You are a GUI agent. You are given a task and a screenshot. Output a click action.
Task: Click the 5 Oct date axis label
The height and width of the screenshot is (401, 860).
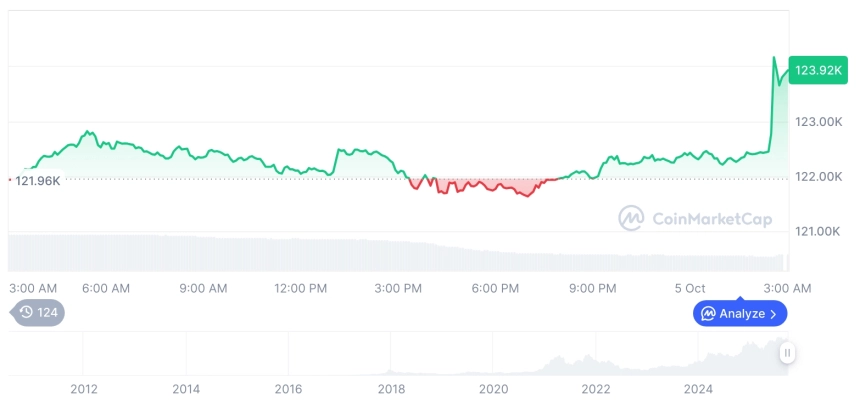tap(690, 288)
